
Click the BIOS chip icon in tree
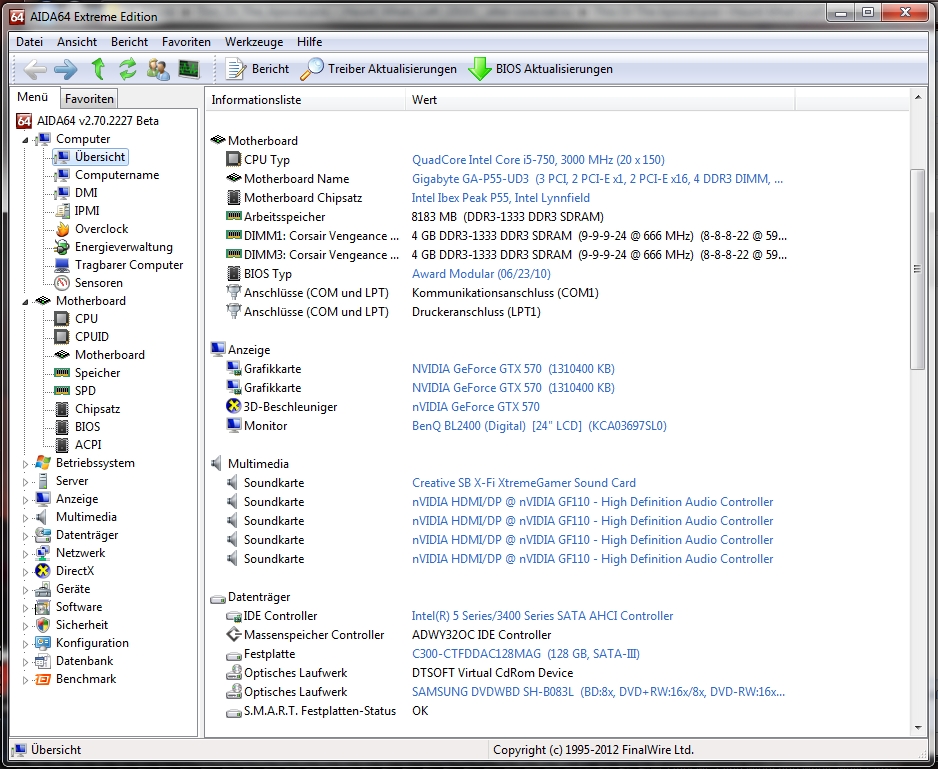[62, 427]
